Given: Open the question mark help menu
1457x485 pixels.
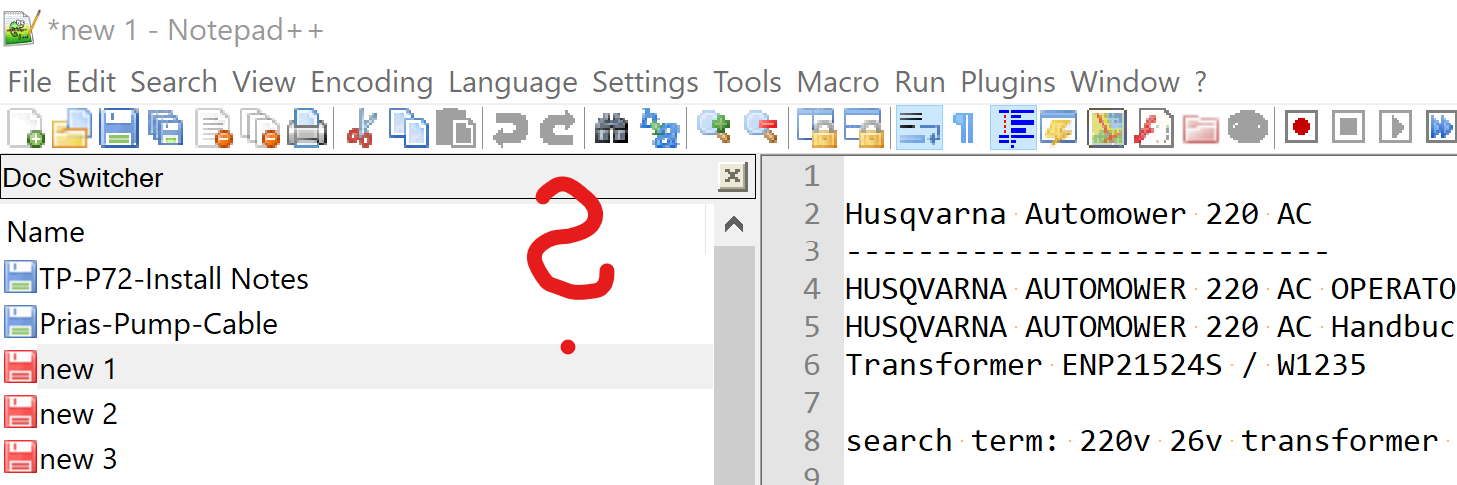Looking at the screenshot, I should 1201,82.
